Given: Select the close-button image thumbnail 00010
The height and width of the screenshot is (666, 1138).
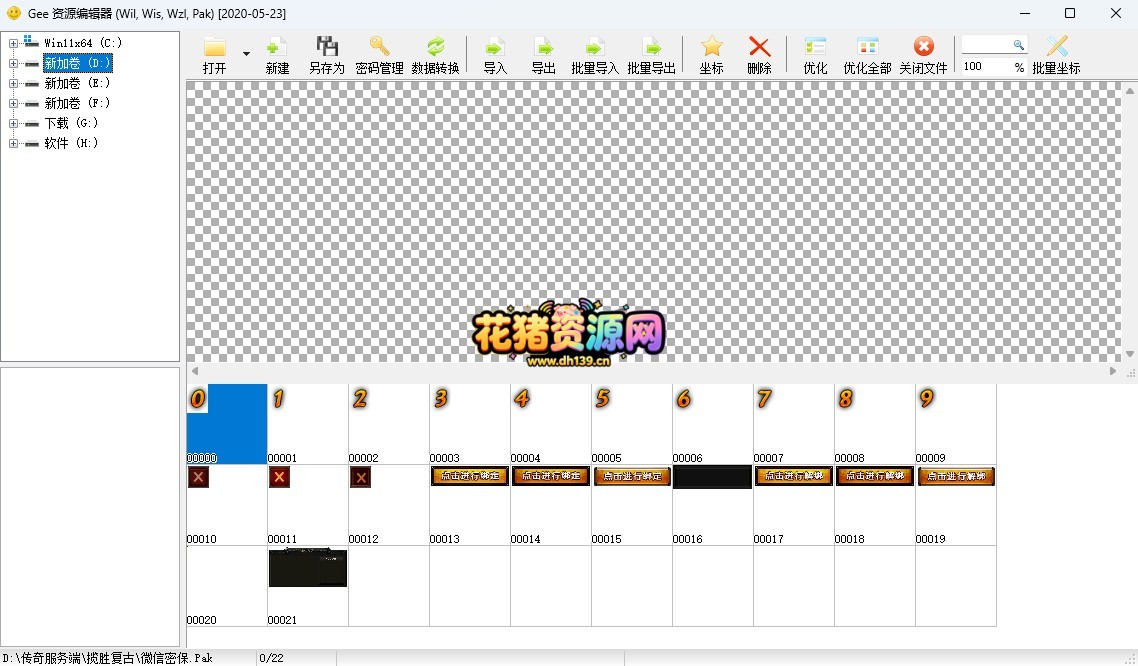Looking at the screenshot, I should click(226, 505).
